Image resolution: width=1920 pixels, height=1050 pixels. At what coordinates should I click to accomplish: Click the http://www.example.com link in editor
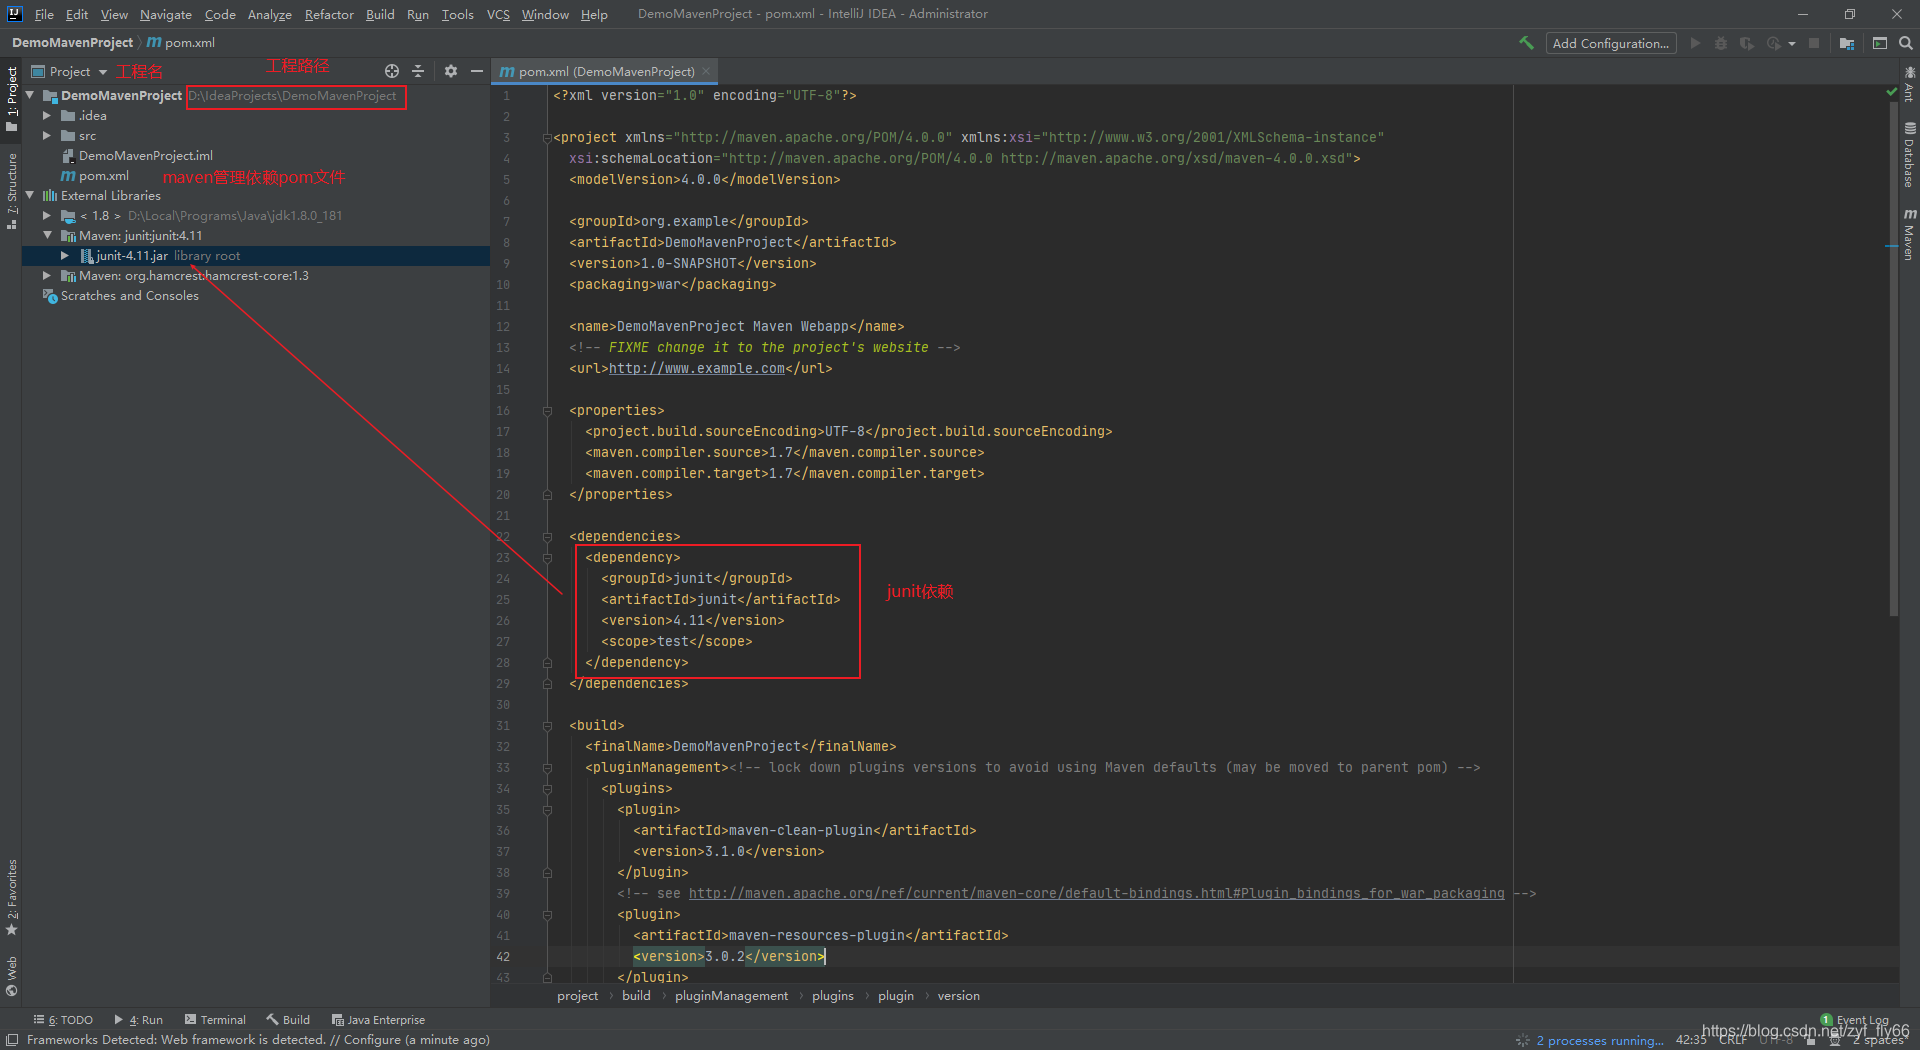click(x=697, y=369)
